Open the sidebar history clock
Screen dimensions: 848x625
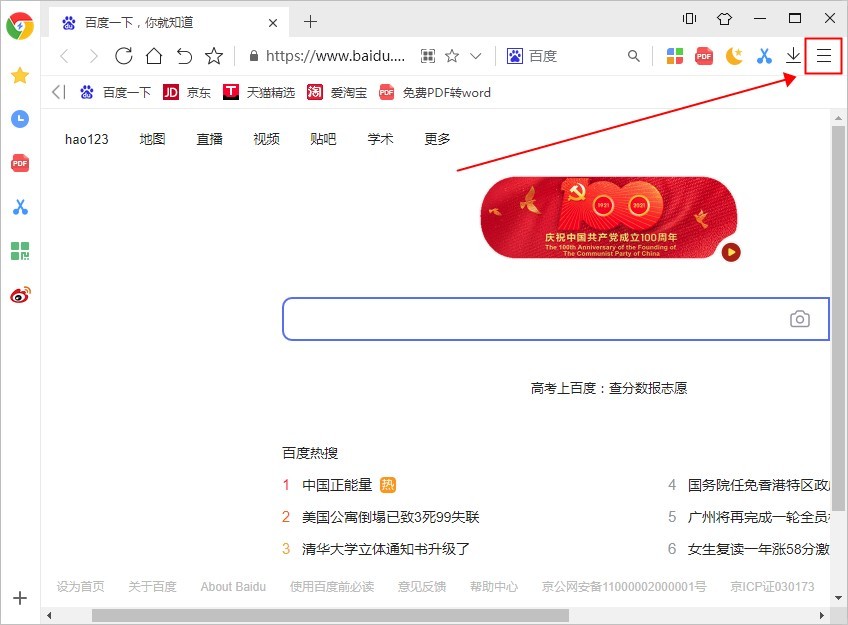click(20, 119)
